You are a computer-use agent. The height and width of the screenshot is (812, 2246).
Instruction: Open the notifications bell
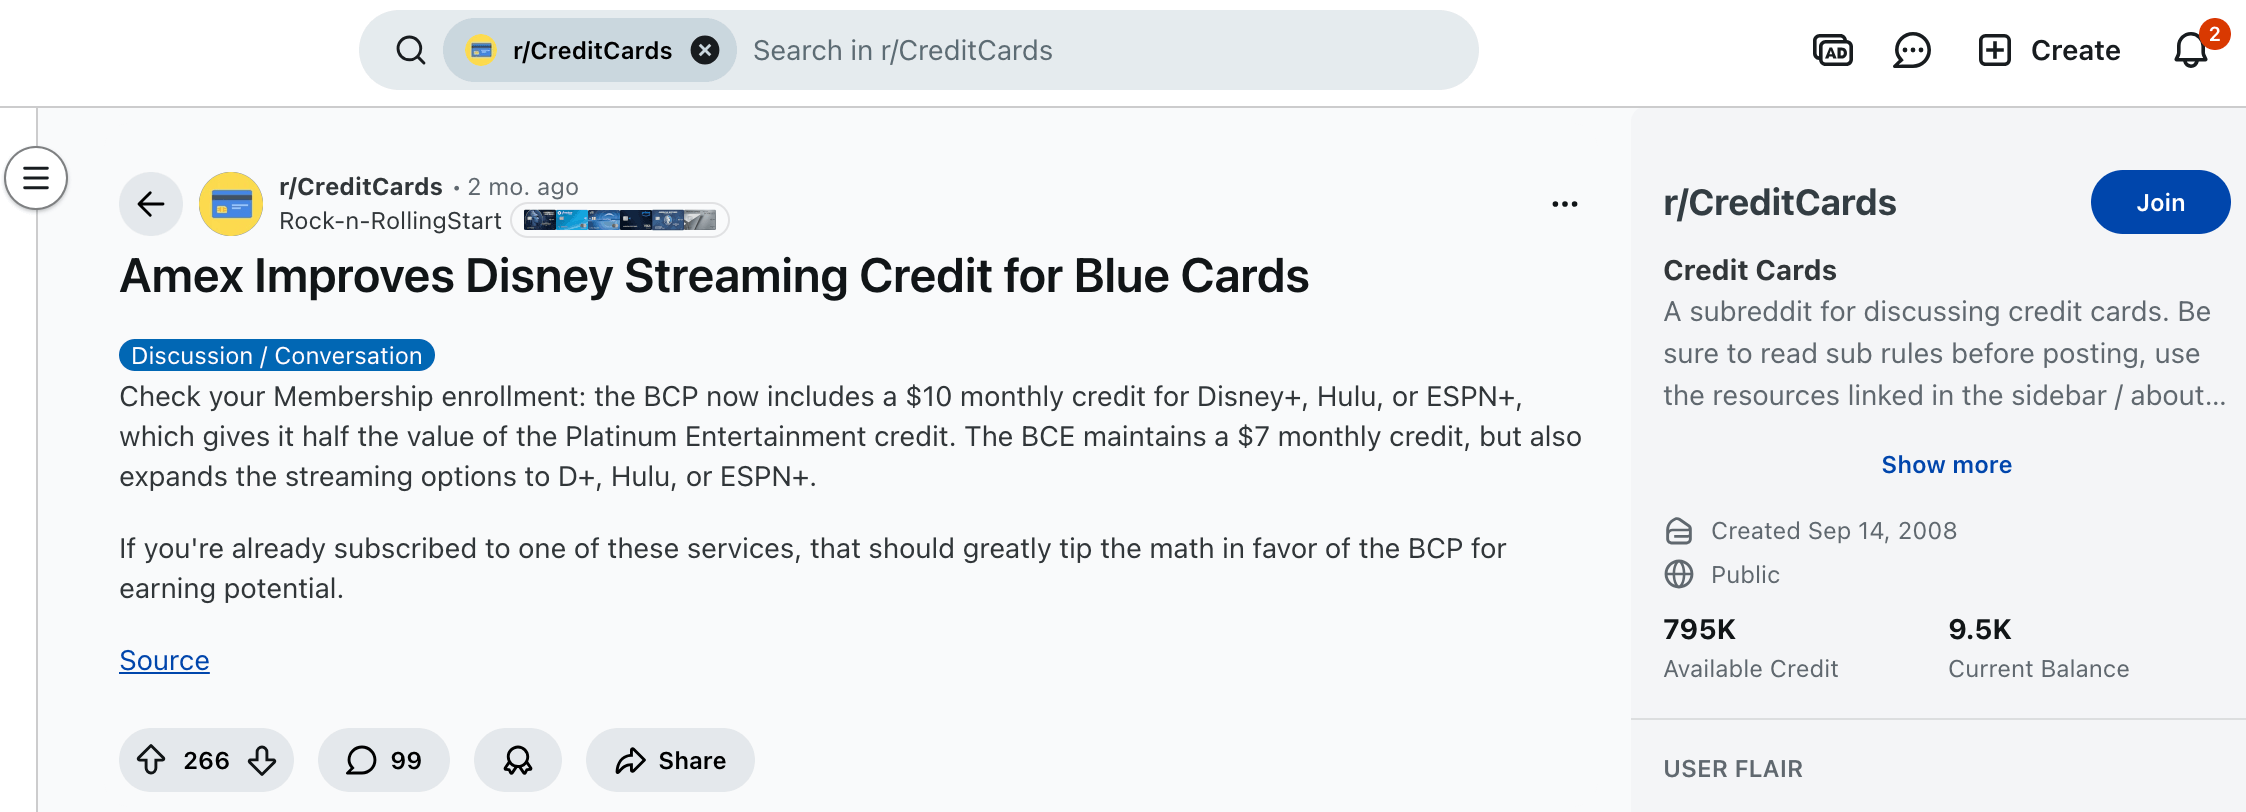pos(2190,50)
